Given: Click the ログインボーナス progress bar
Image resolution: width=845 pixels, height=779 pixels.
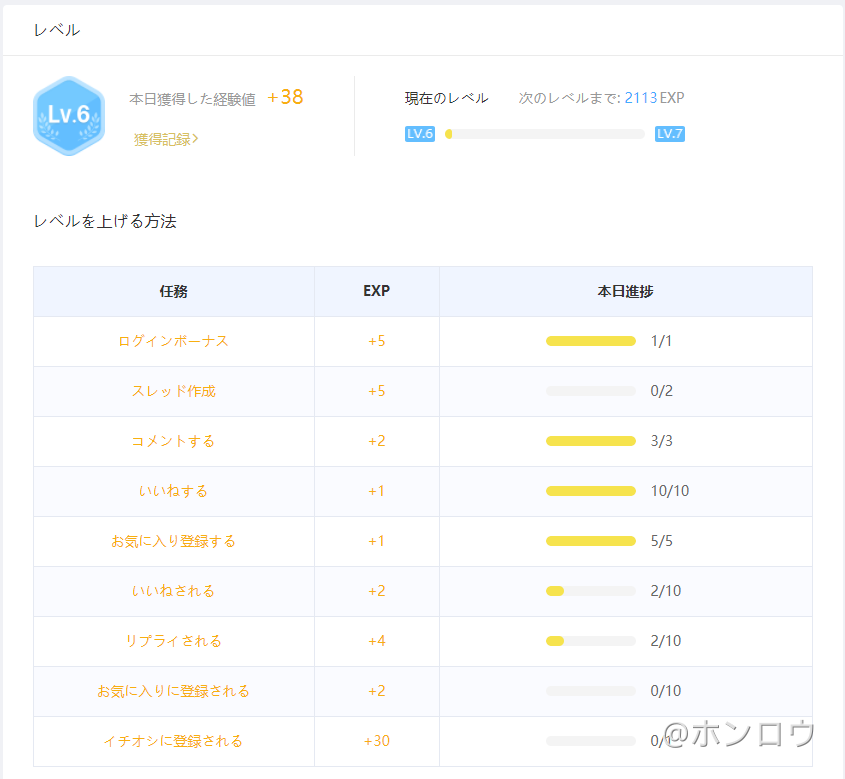Looking at the screenshot, I should tap(590, 341).
